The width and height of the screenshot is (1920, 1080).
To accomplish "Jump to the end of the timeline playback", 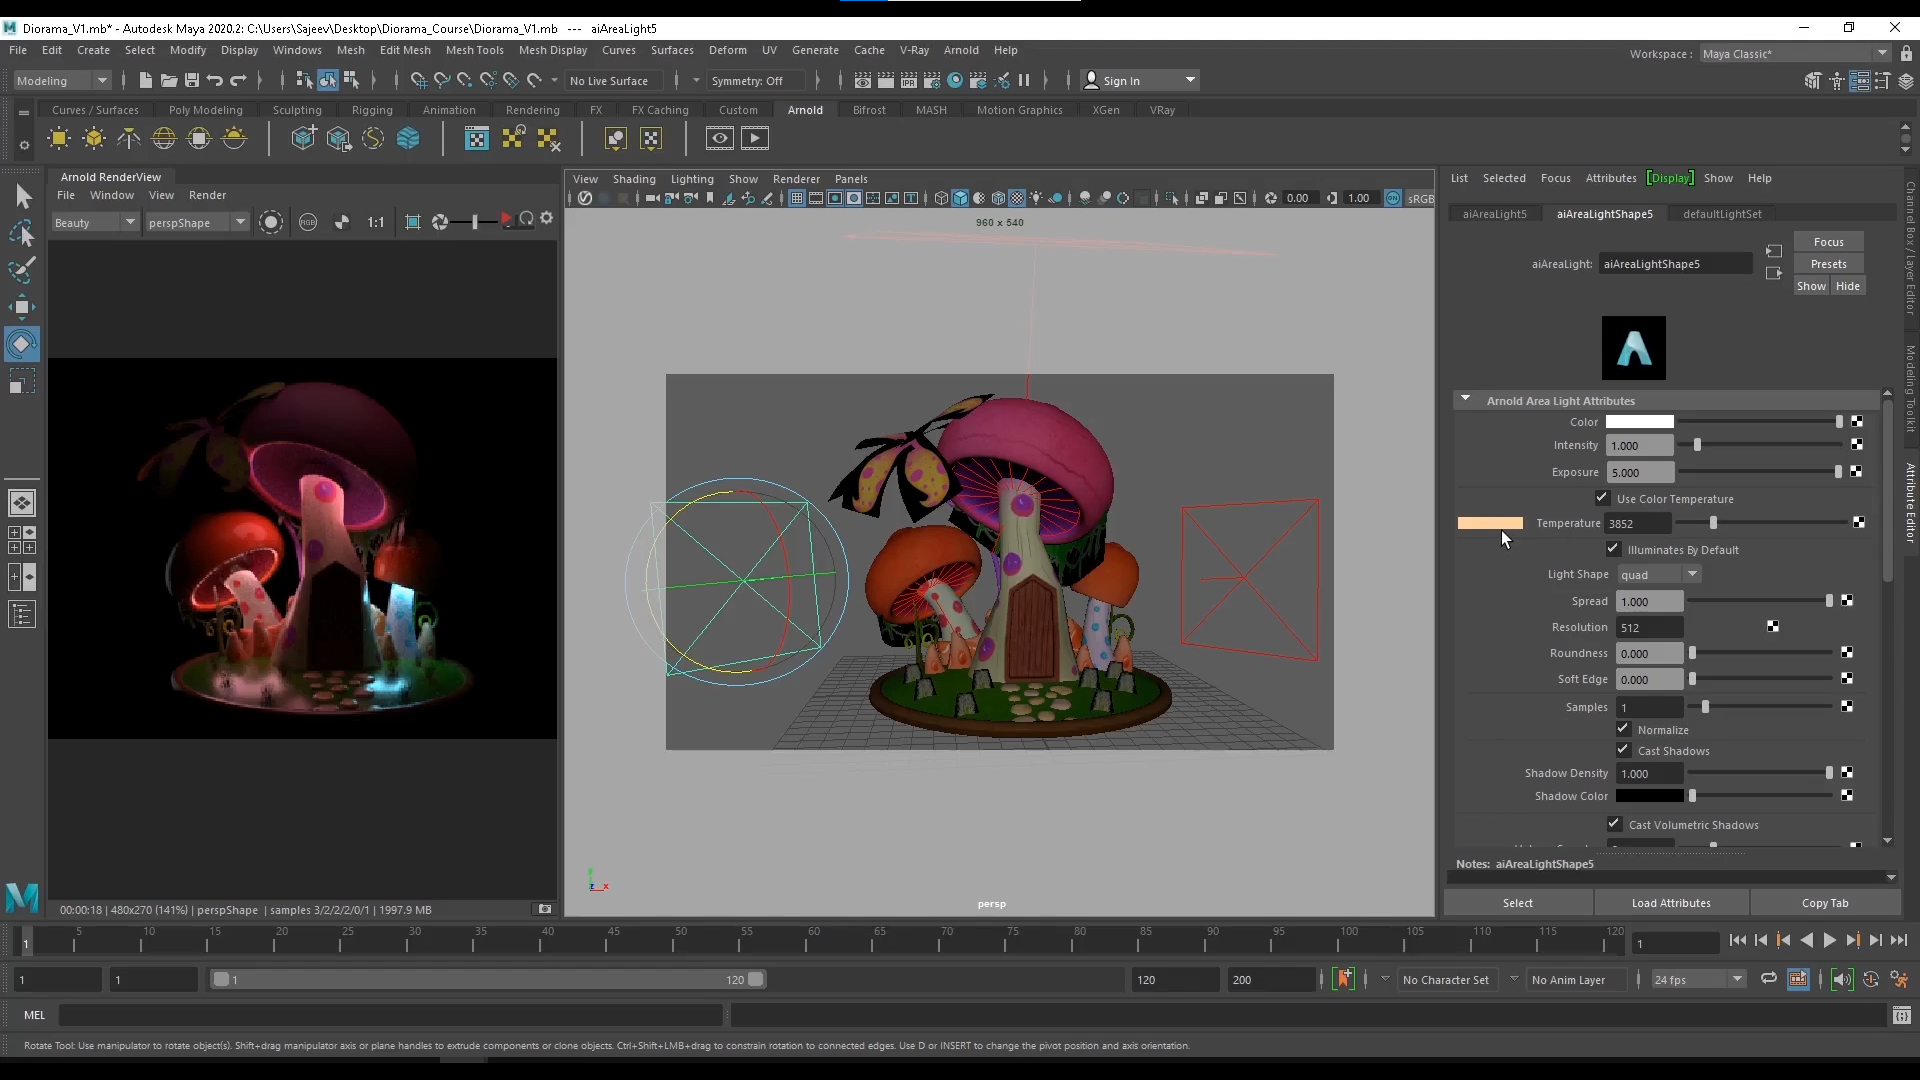I will [1899, 941].
